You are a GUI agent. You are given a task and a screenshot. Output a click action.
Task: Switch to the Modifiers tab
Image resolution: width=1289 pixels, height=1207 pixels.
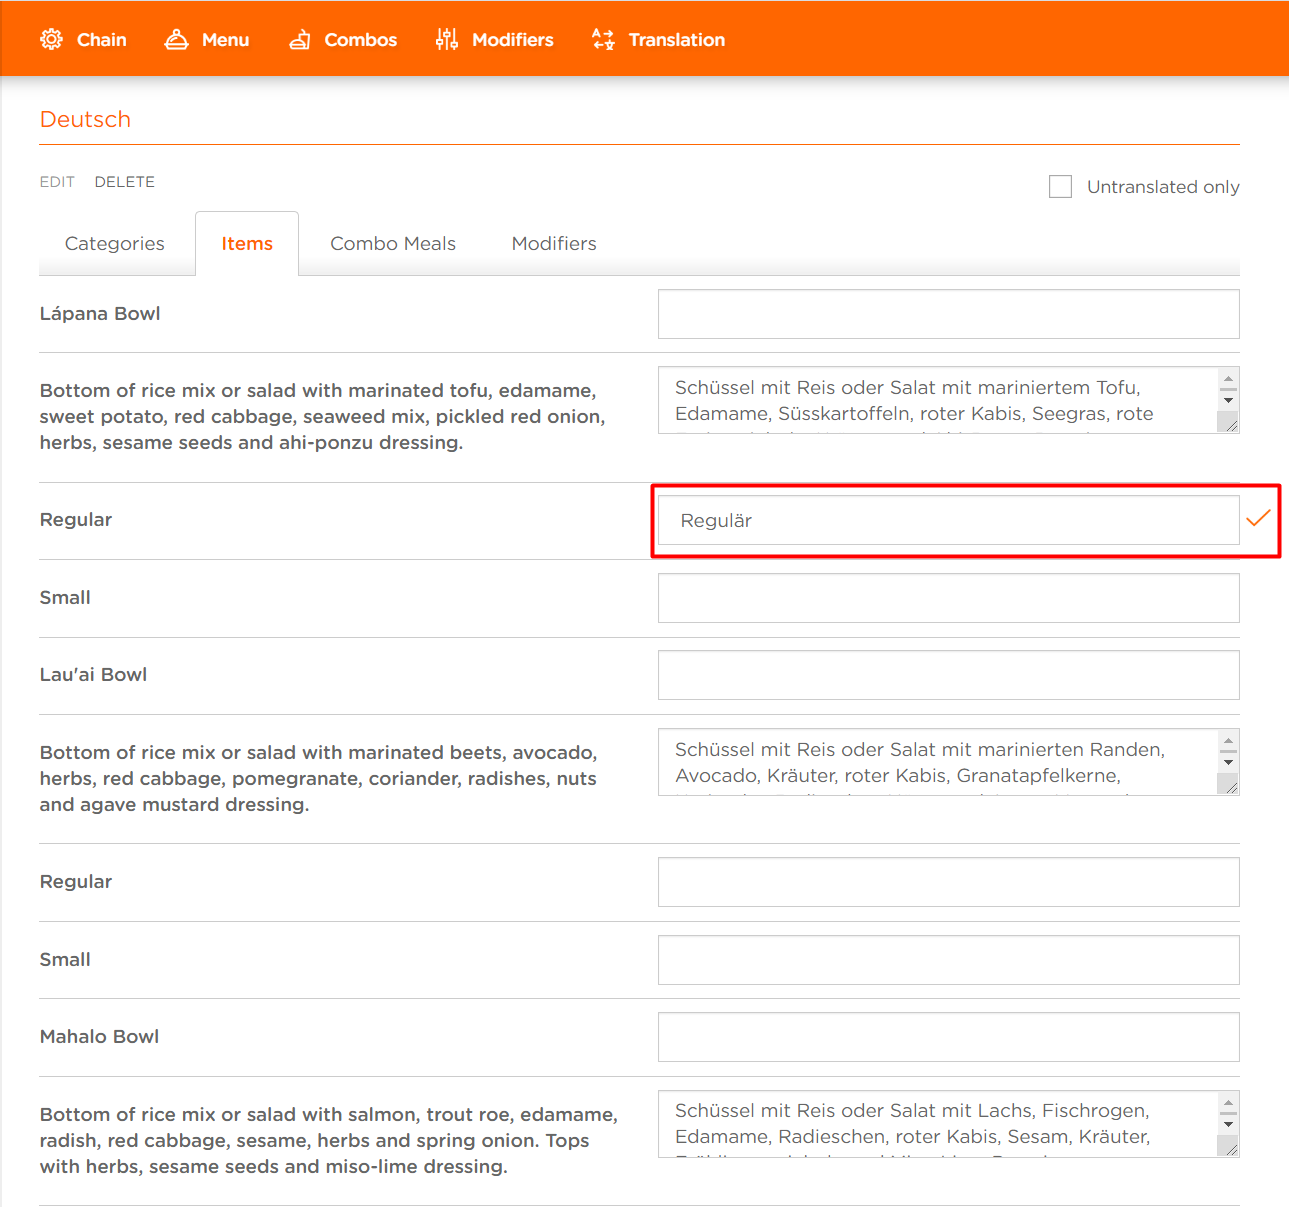point(554,244)
